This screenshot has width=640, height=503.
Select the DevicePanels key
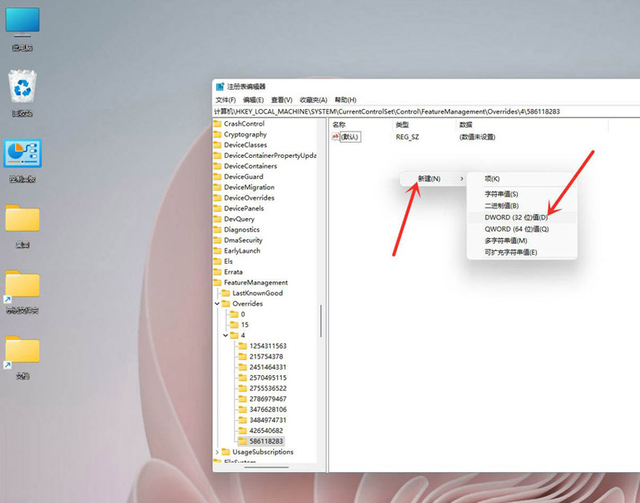(x=244, y=208)
